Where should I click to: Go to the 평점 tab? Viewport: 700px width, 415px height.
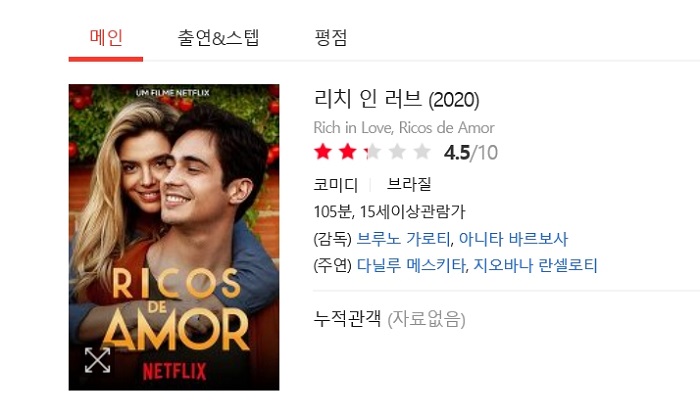click(331, 37)
